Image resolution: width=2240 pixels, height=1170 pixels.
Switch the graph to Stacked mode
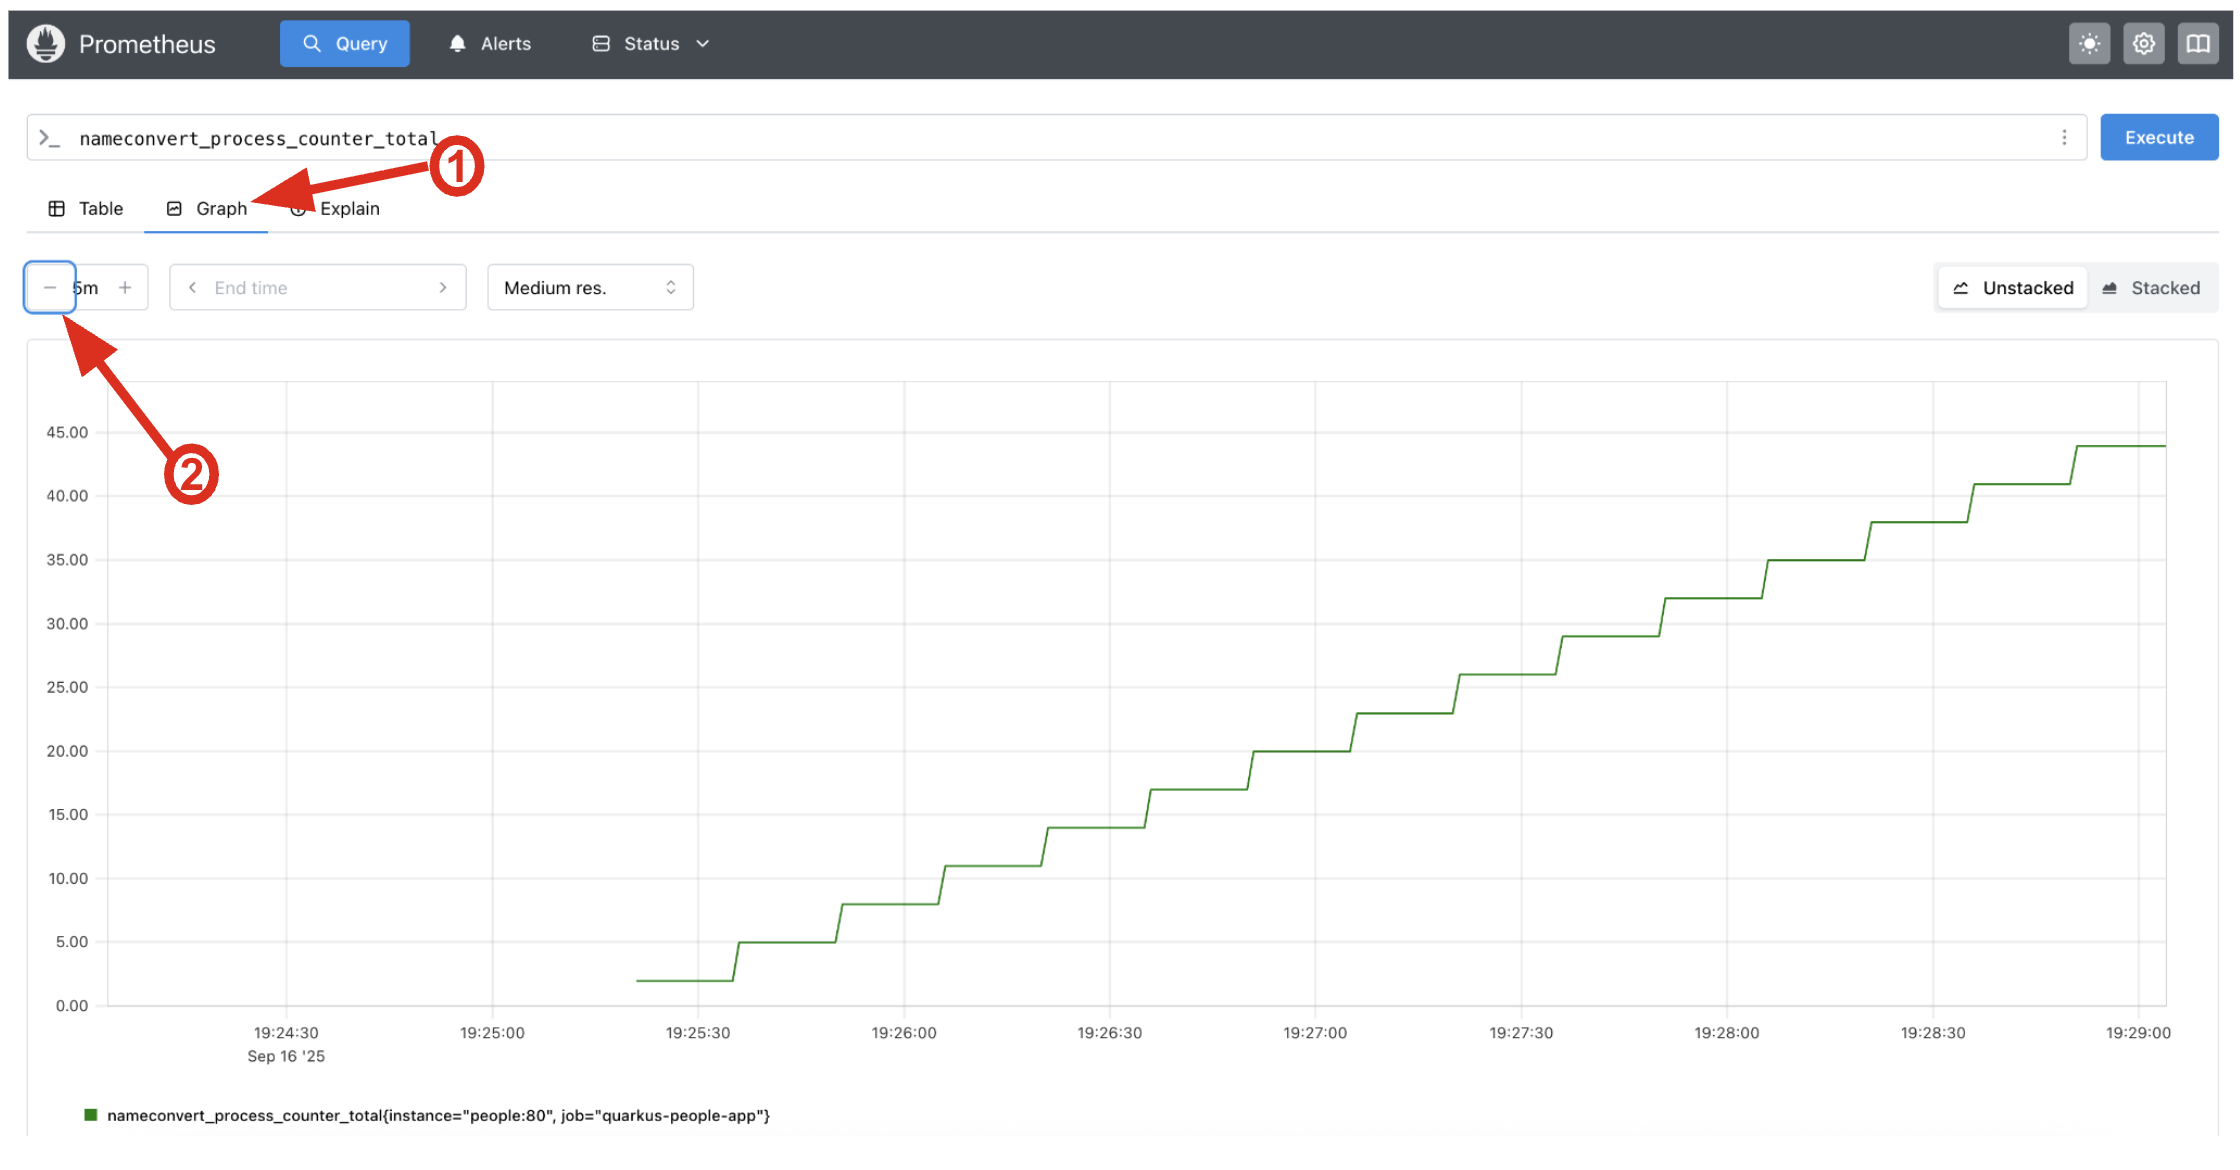pyautogui.click(x=2151, y=288)
